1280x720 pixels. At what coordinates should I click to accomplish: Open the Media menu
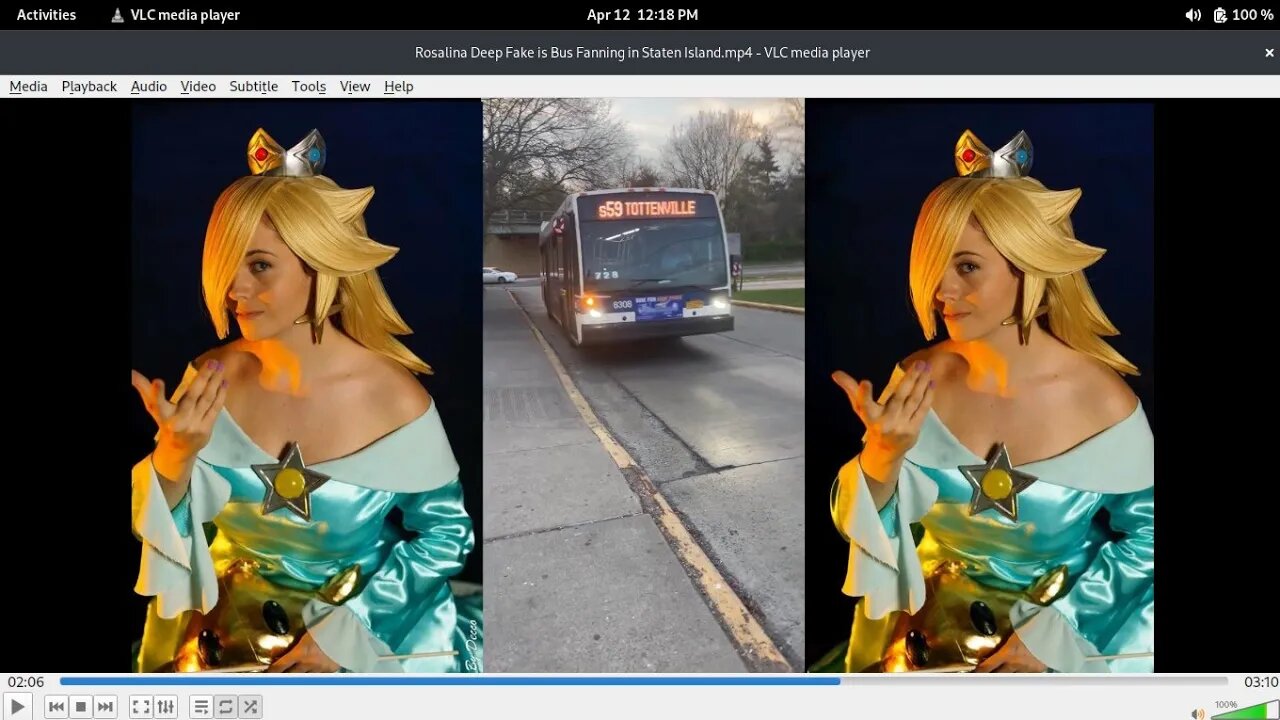click(28, 86)
